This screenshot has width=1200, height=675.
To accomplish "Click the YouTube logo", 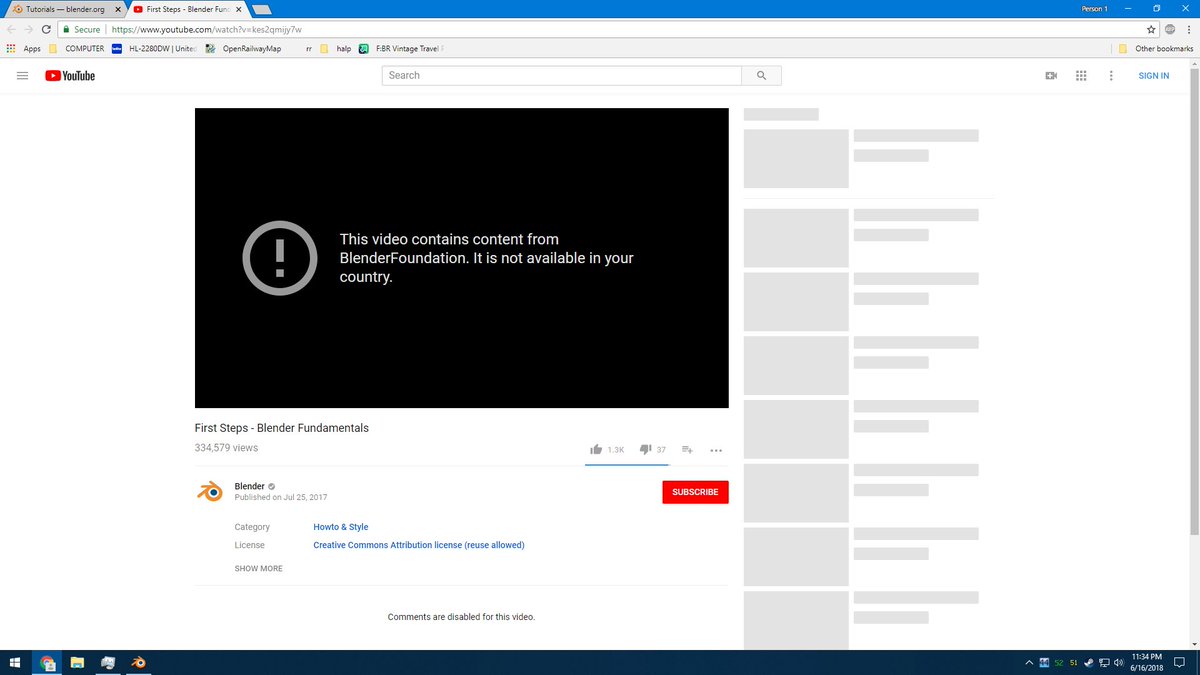I will 70,75.
